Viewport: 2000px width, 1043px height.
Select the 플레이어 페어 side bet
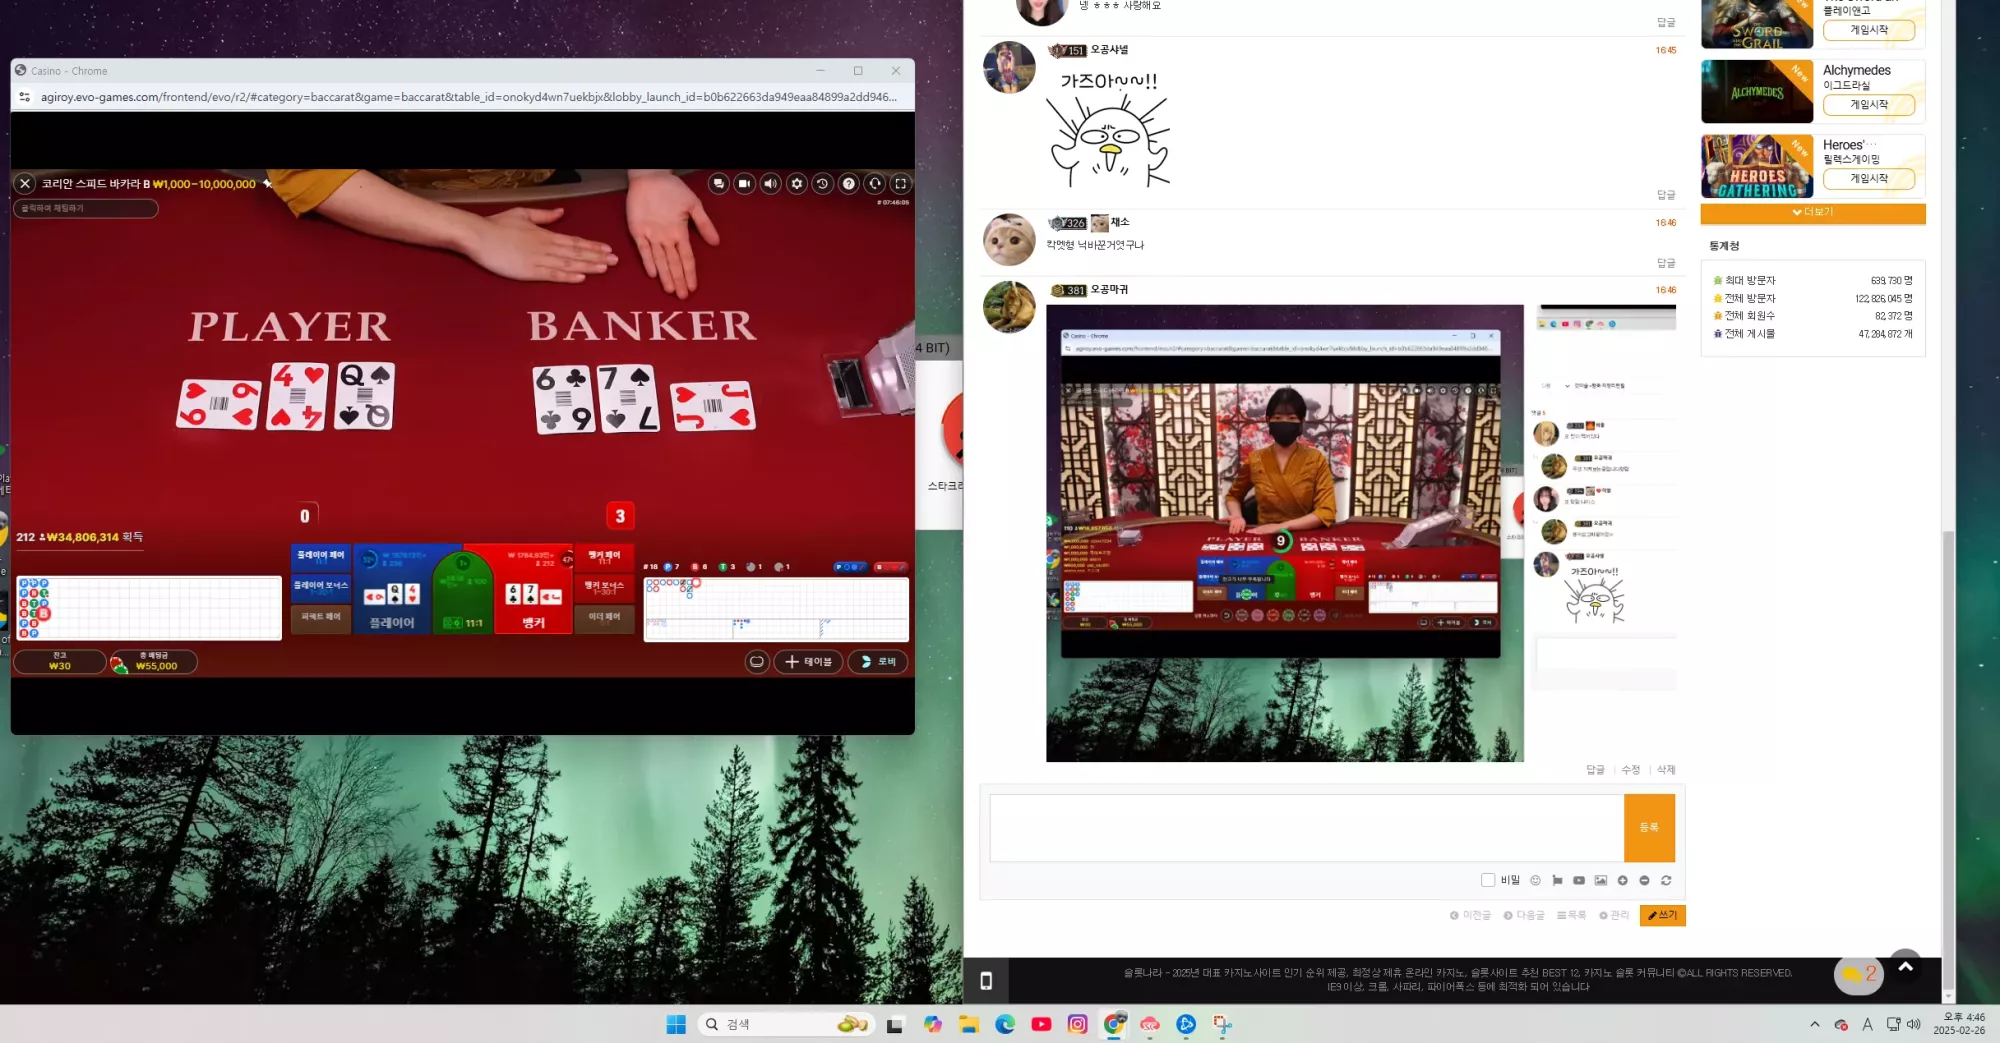coord(320,557)
